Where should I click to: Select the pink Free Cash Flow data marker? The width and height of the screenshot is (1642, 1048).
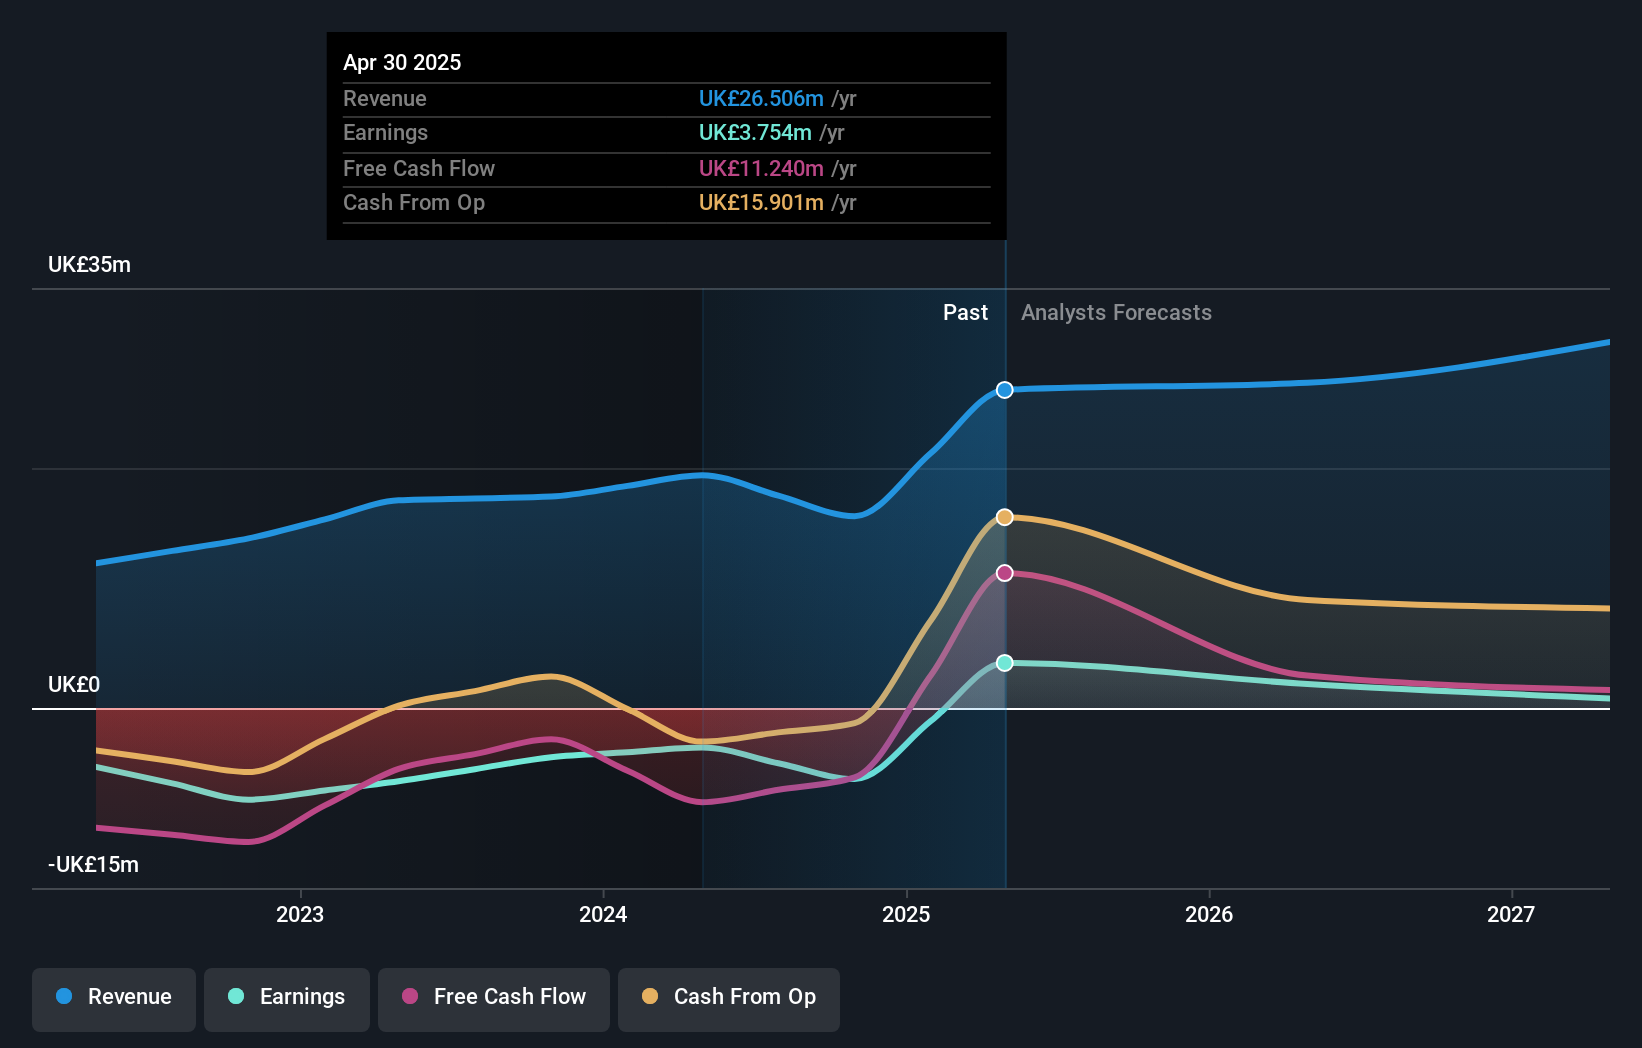[1004, 572]
